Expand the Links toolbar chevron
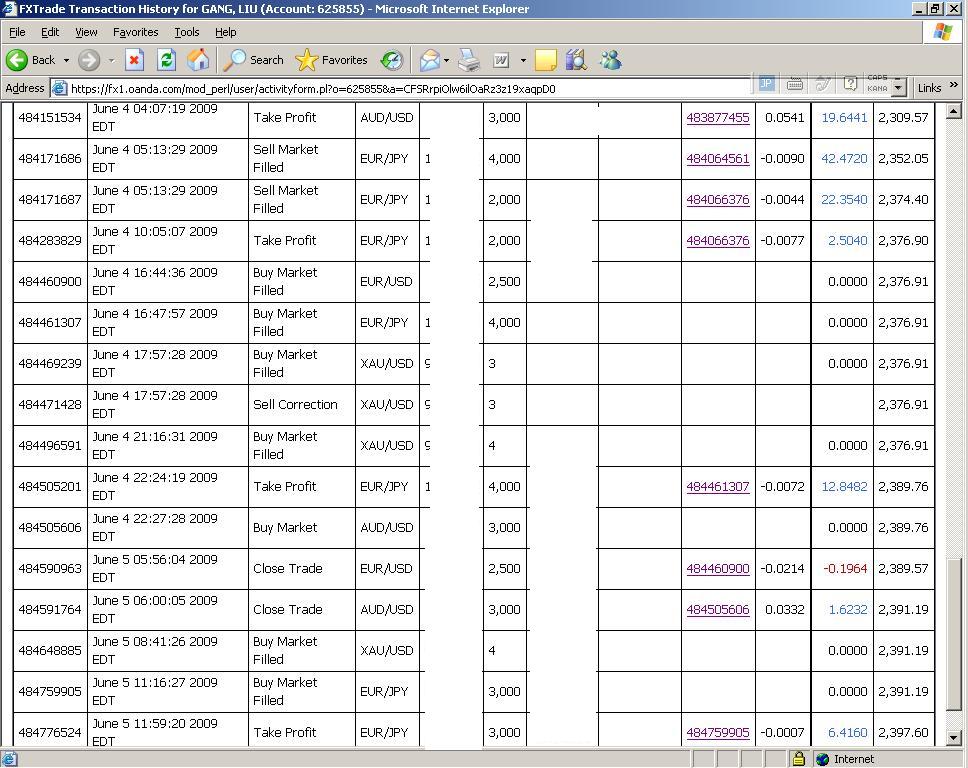Image resolution: width=968 pixels, height=768 pixels. tap(954, 85)
